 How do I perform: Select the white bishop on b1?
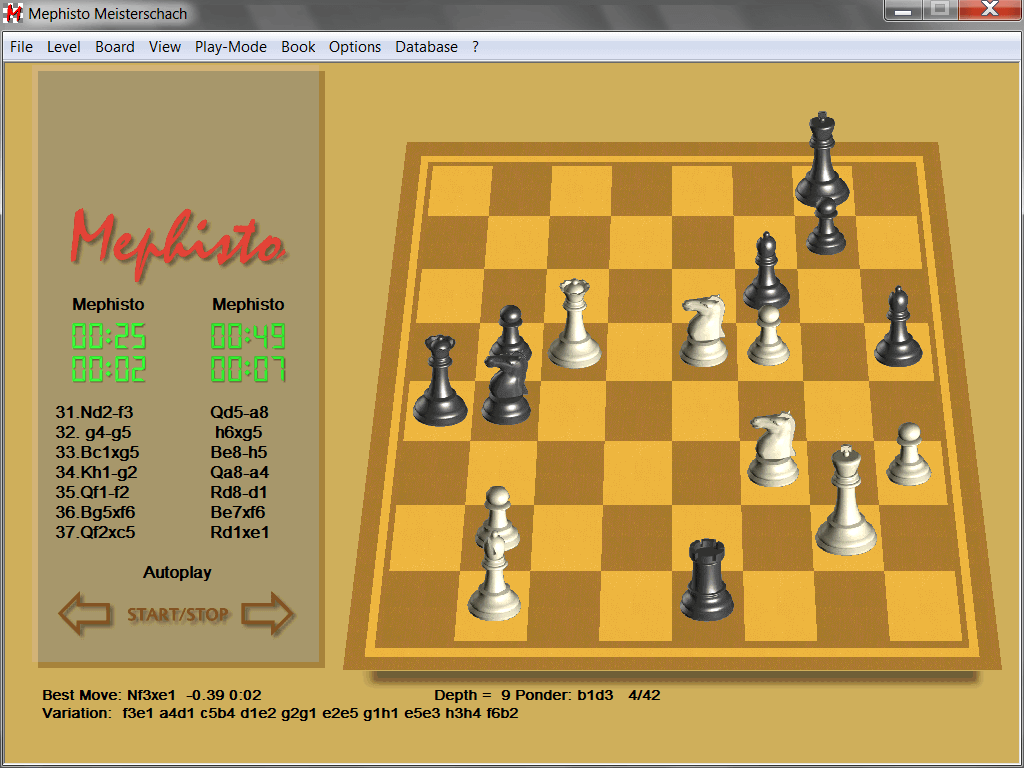tap(494, 577)
